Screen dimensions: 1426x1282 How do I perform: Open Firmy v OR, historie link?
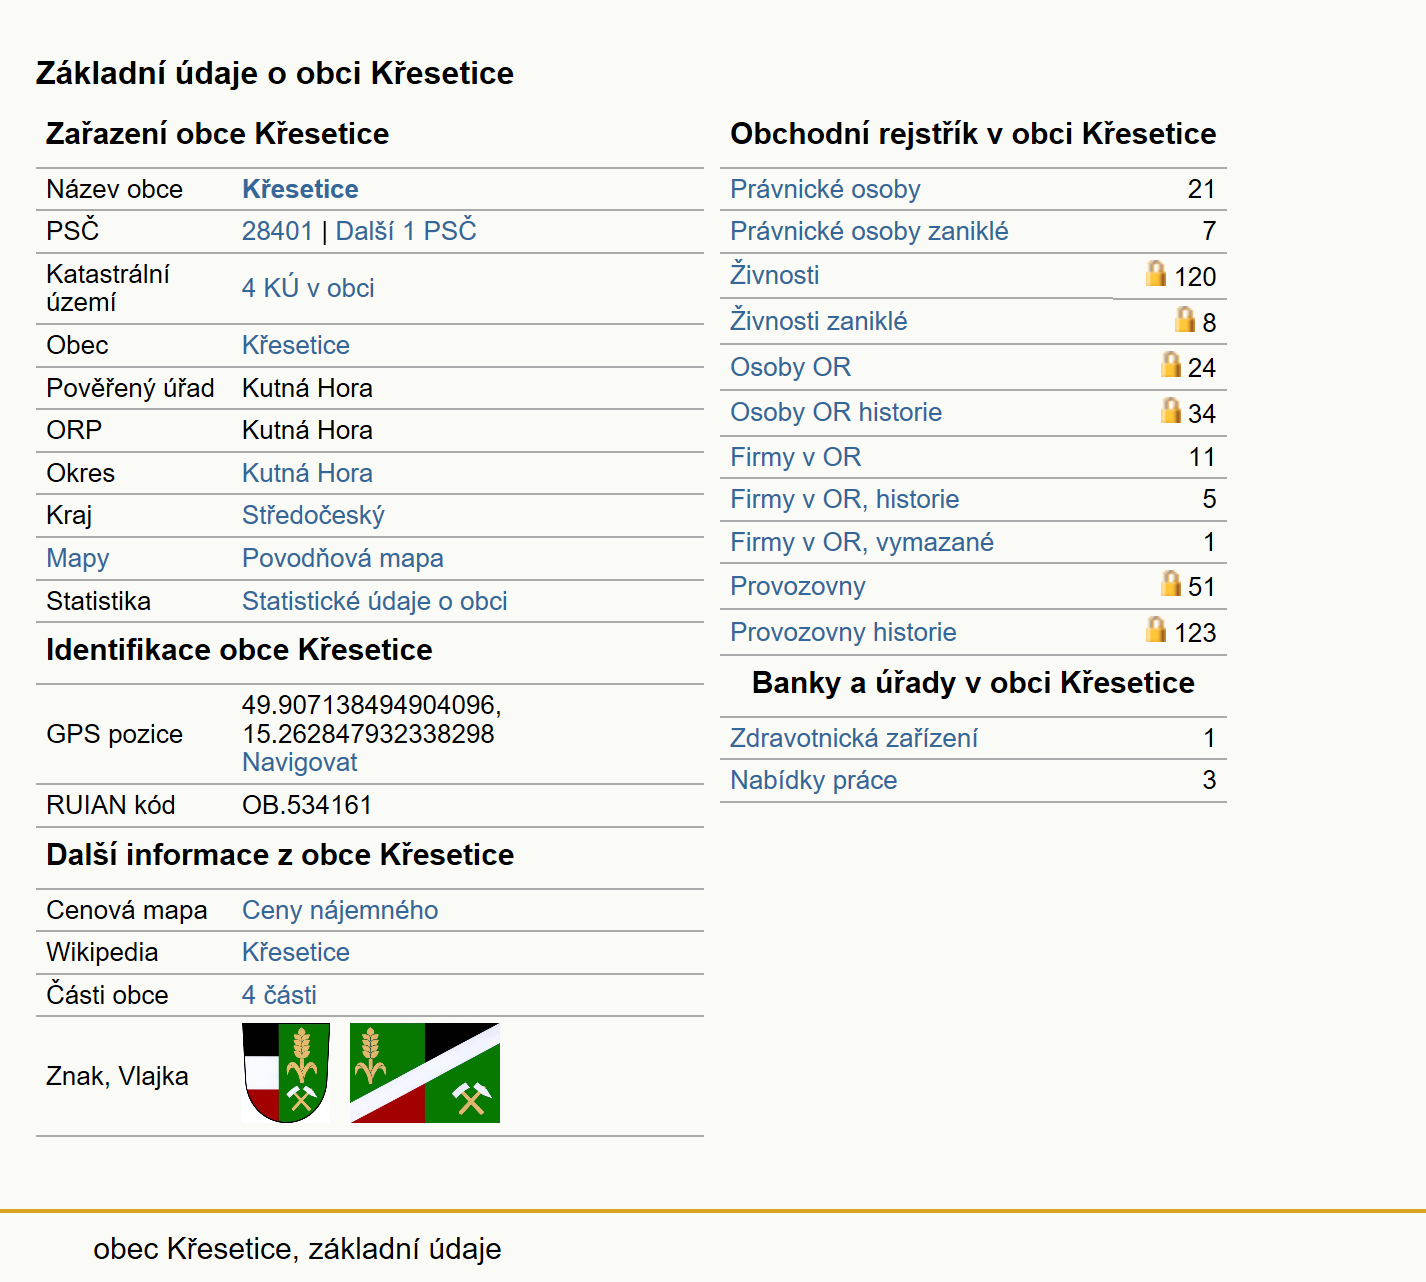point(845,499)
